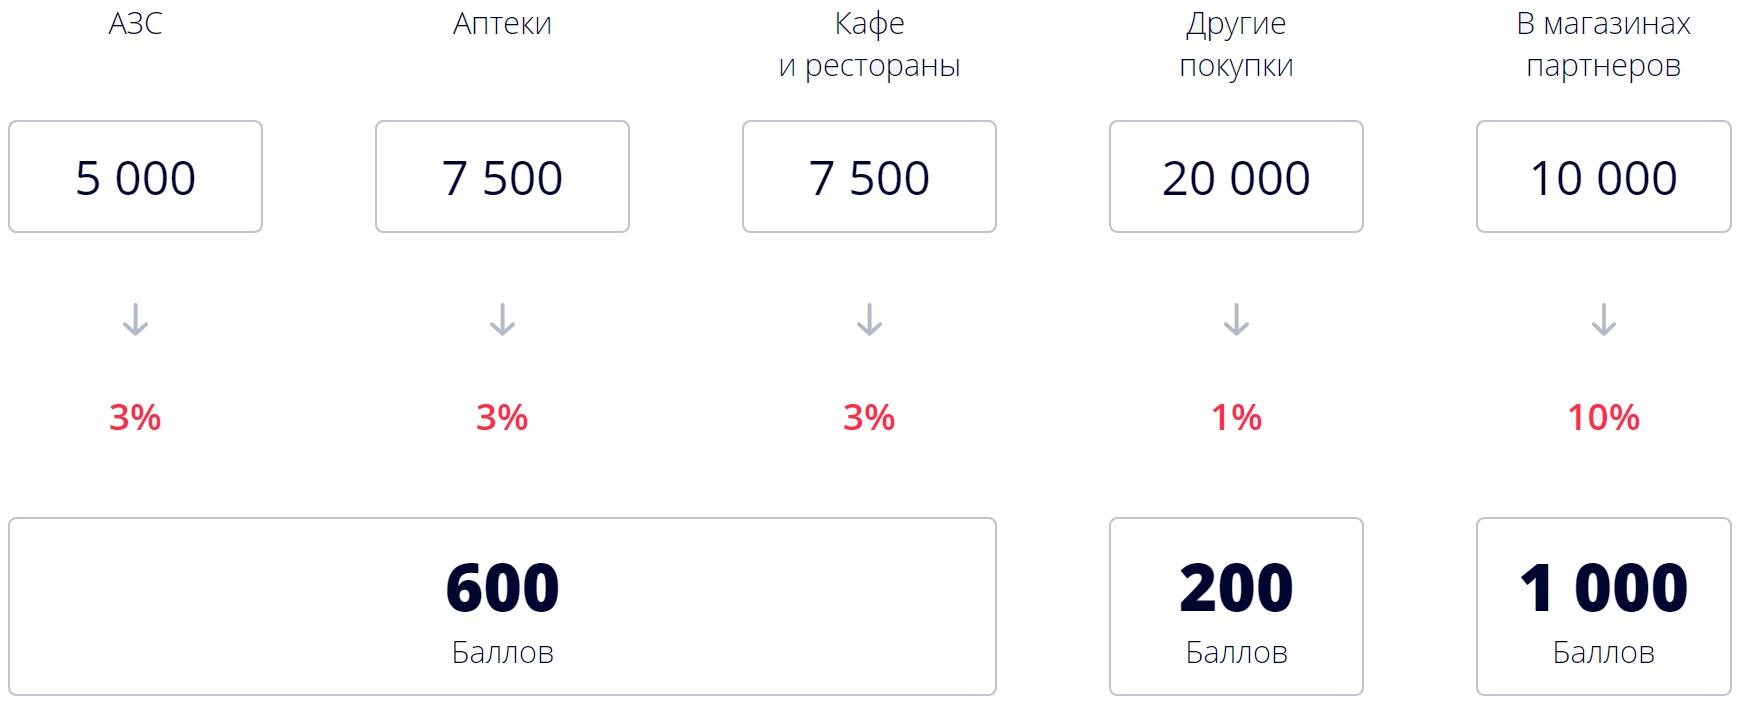Click the 3% rate under АЗС
The height and width of the screenshot is (703, 1740).
pyautogui.click(x=135, y=417)
